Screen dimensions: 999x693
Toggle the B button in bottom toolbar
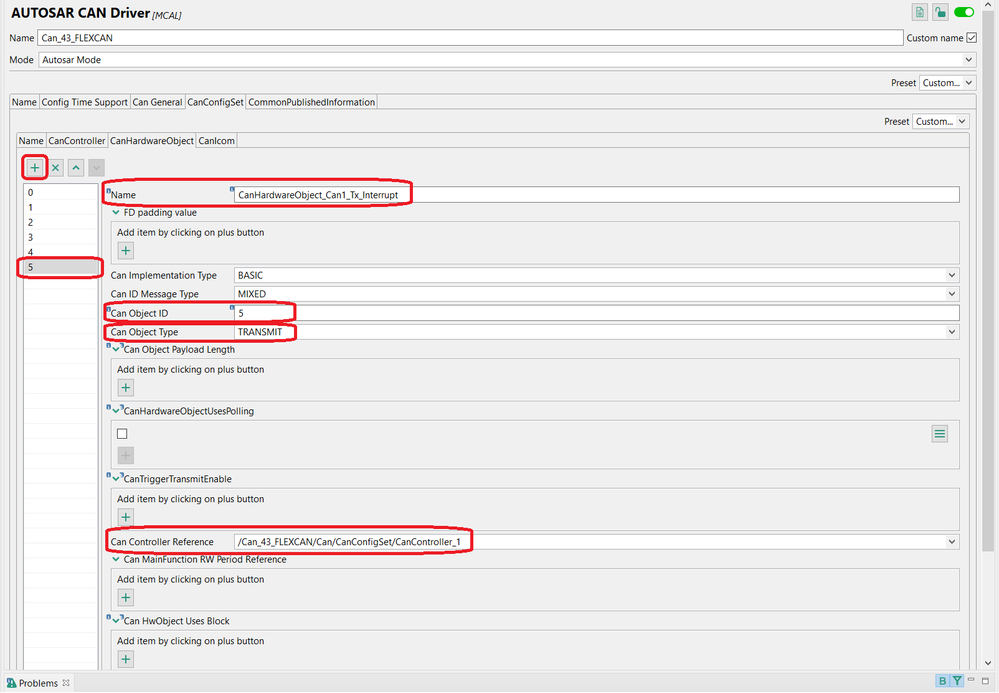[942, 681]
